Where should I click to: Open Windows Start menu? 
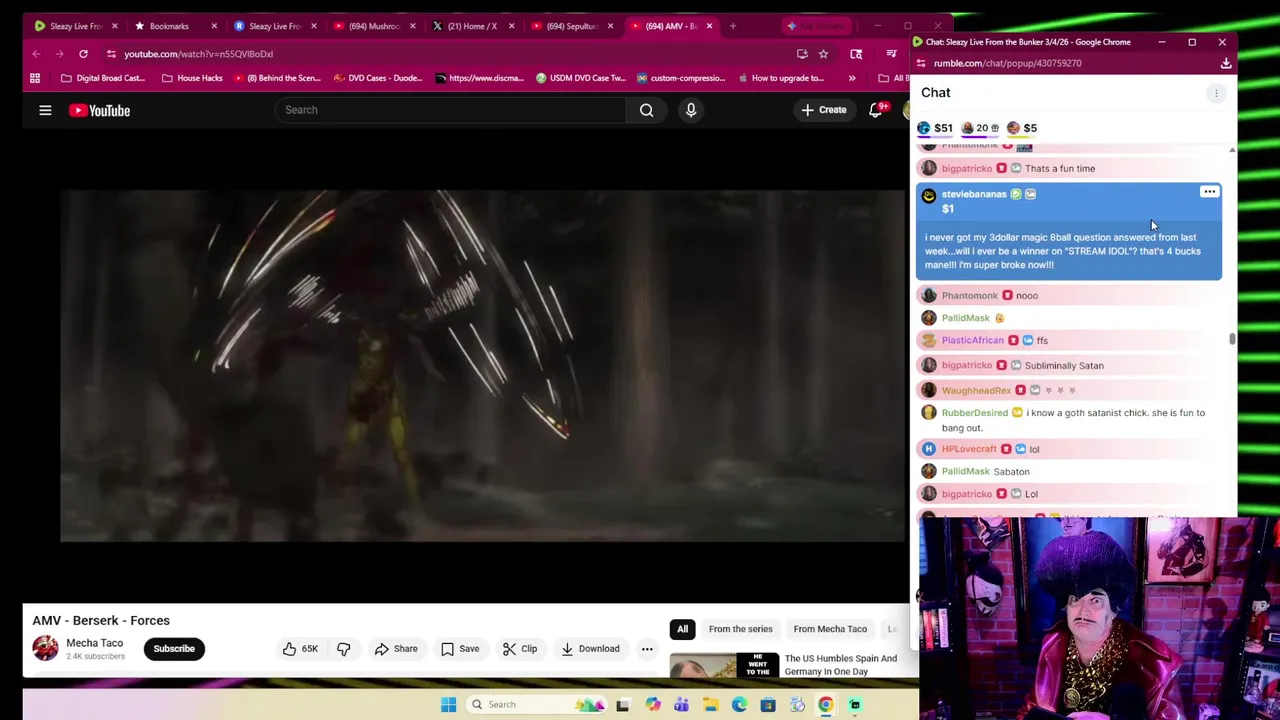tap(448, 705)
